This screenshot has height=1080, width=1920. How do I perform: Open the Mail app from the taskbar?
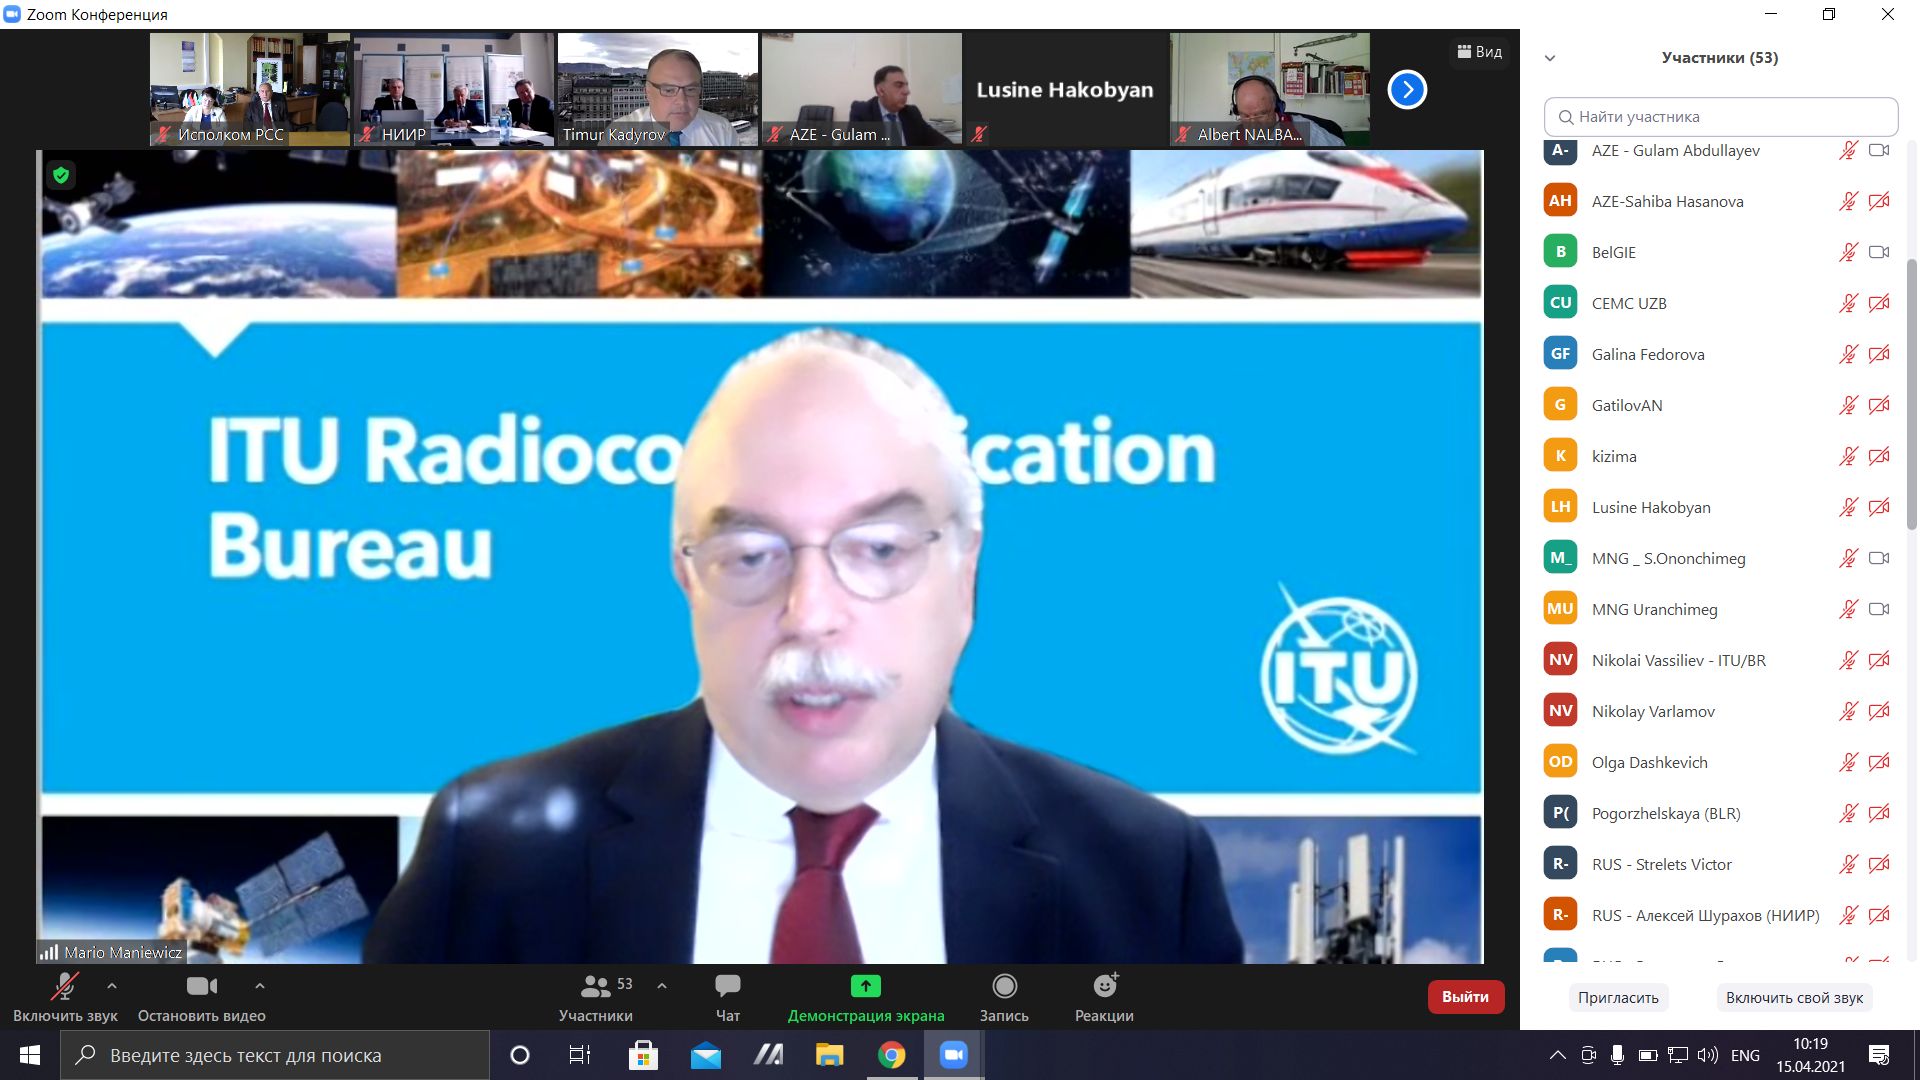pyautogui.click(x=705, y=1055)
